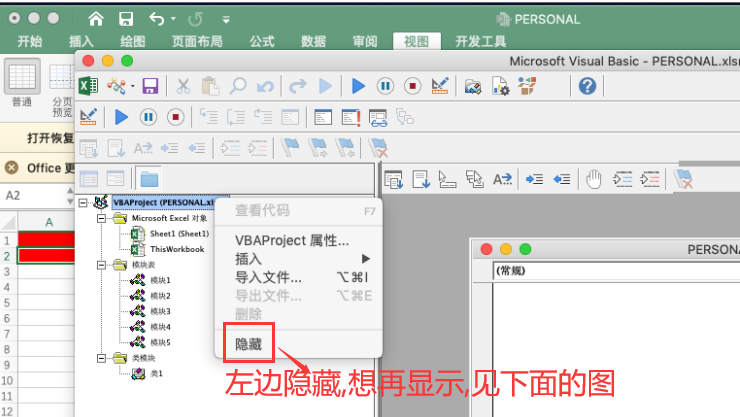
Task: Select Sheet1 (Sheet1) in project tree
Action: pos(179,234)
